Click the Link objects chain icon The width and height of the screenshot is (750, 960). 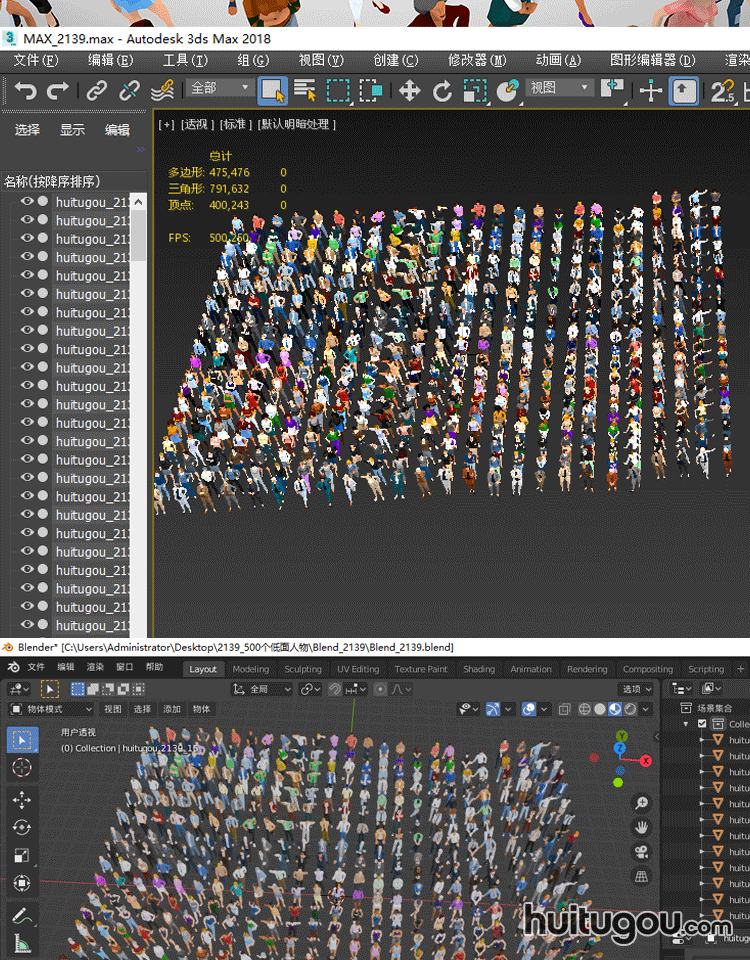click(97, 91)
